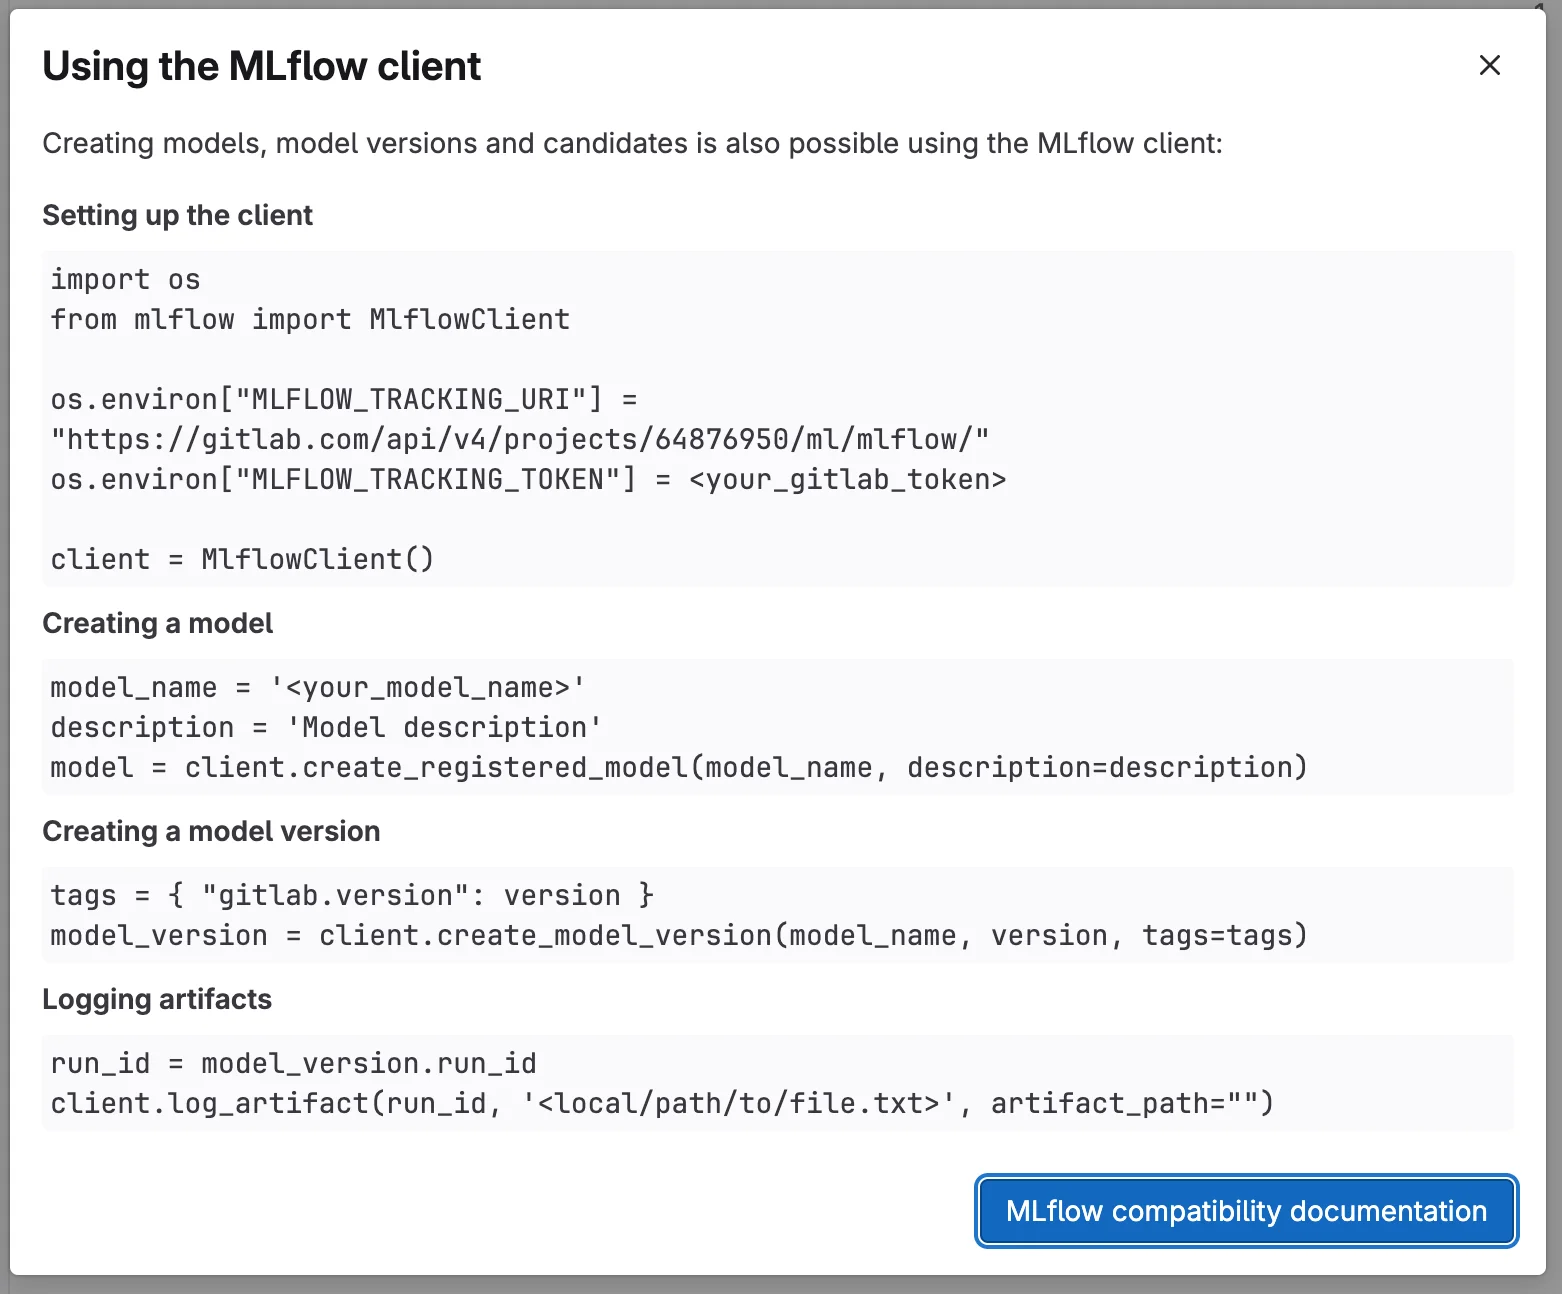The width and height of the screenshot is (1562, 1294).
Task: Click the "Creating a model version" heading
Action: point(210,831)
